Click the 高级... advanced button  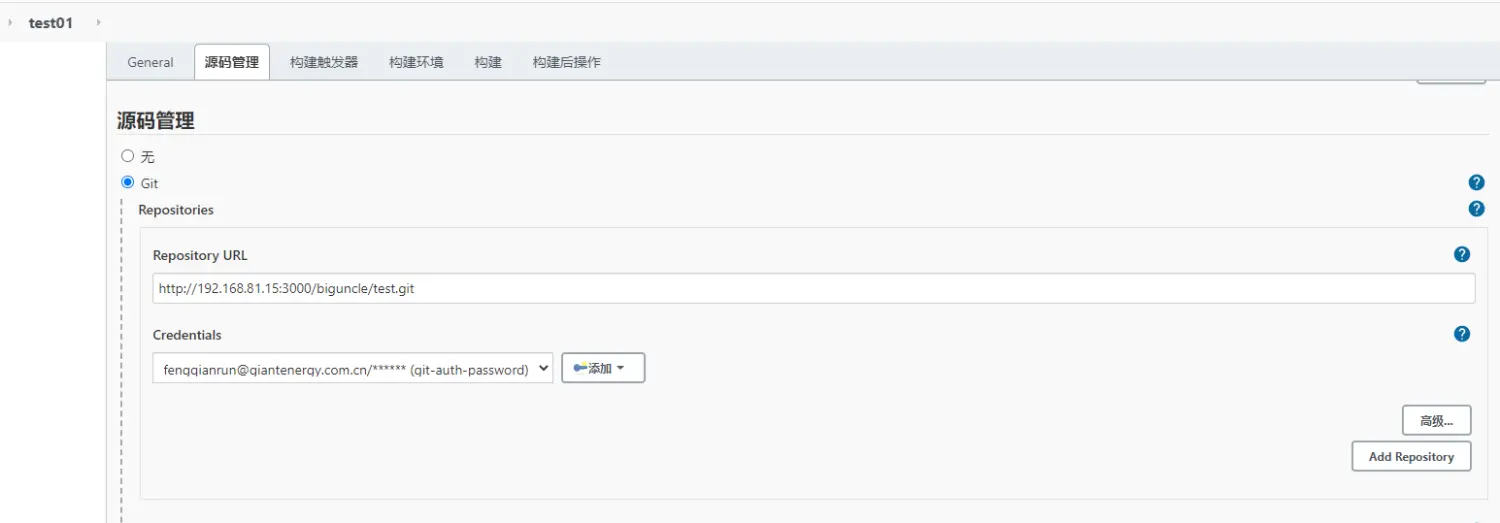(x=1436, y=421)
